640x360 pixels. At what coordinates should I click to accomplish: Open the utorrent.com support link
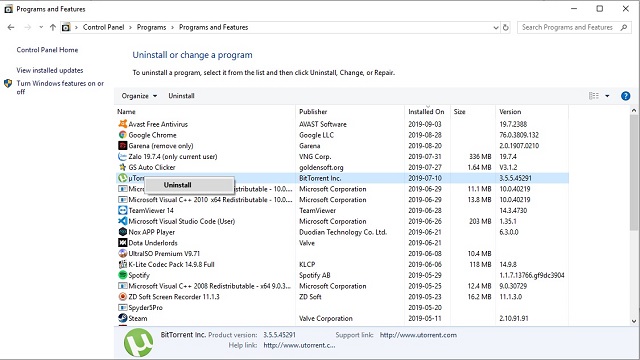[418, 335]
